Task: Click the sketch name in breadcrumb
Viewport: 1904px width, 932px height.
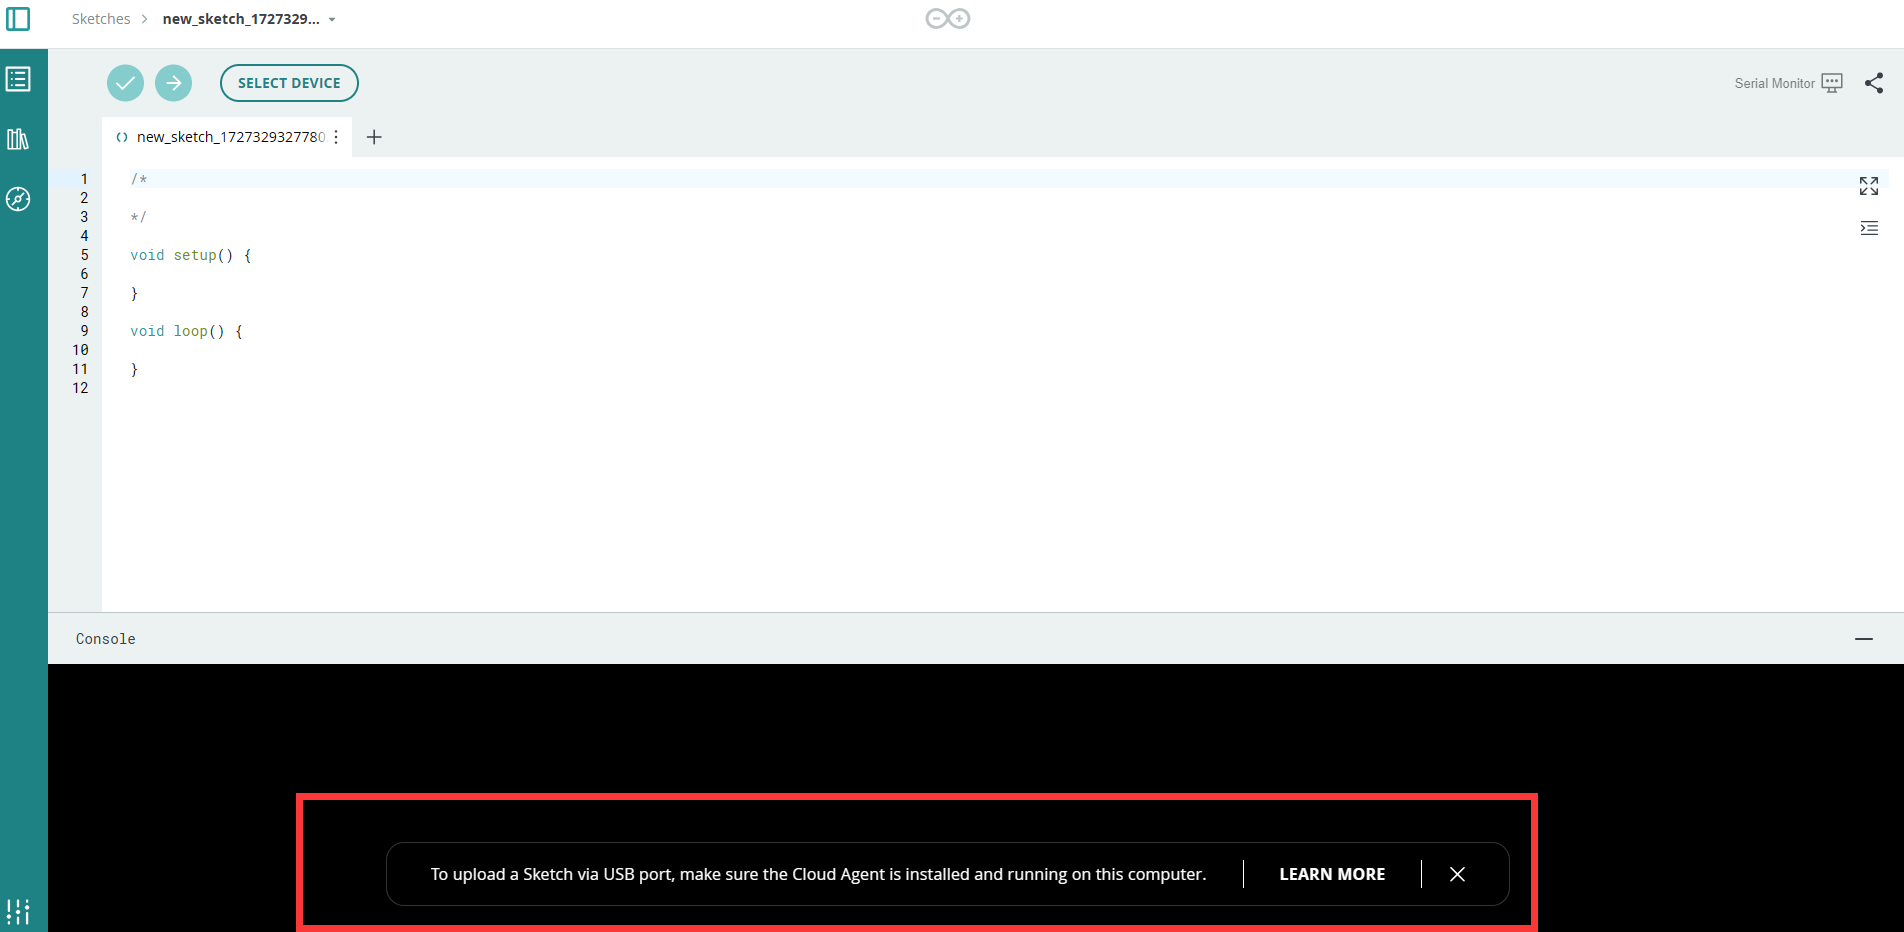Action: [241, 19]
